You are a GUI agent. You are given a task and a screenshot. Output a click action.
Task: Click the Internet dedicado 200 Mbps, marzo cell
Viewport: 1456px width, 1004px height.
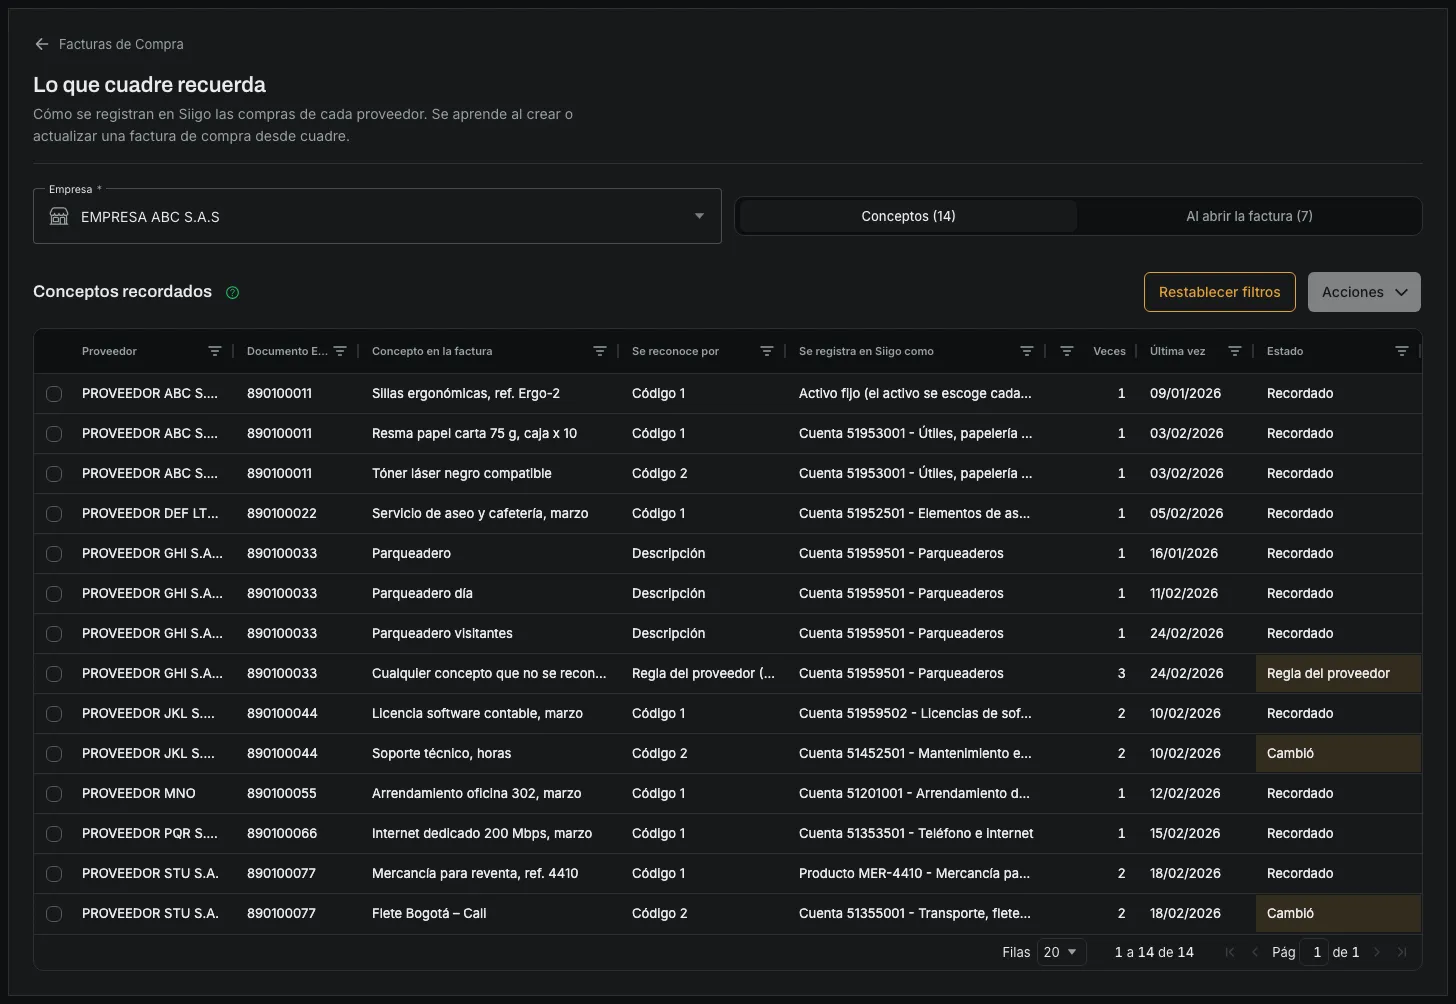point(482,833)
